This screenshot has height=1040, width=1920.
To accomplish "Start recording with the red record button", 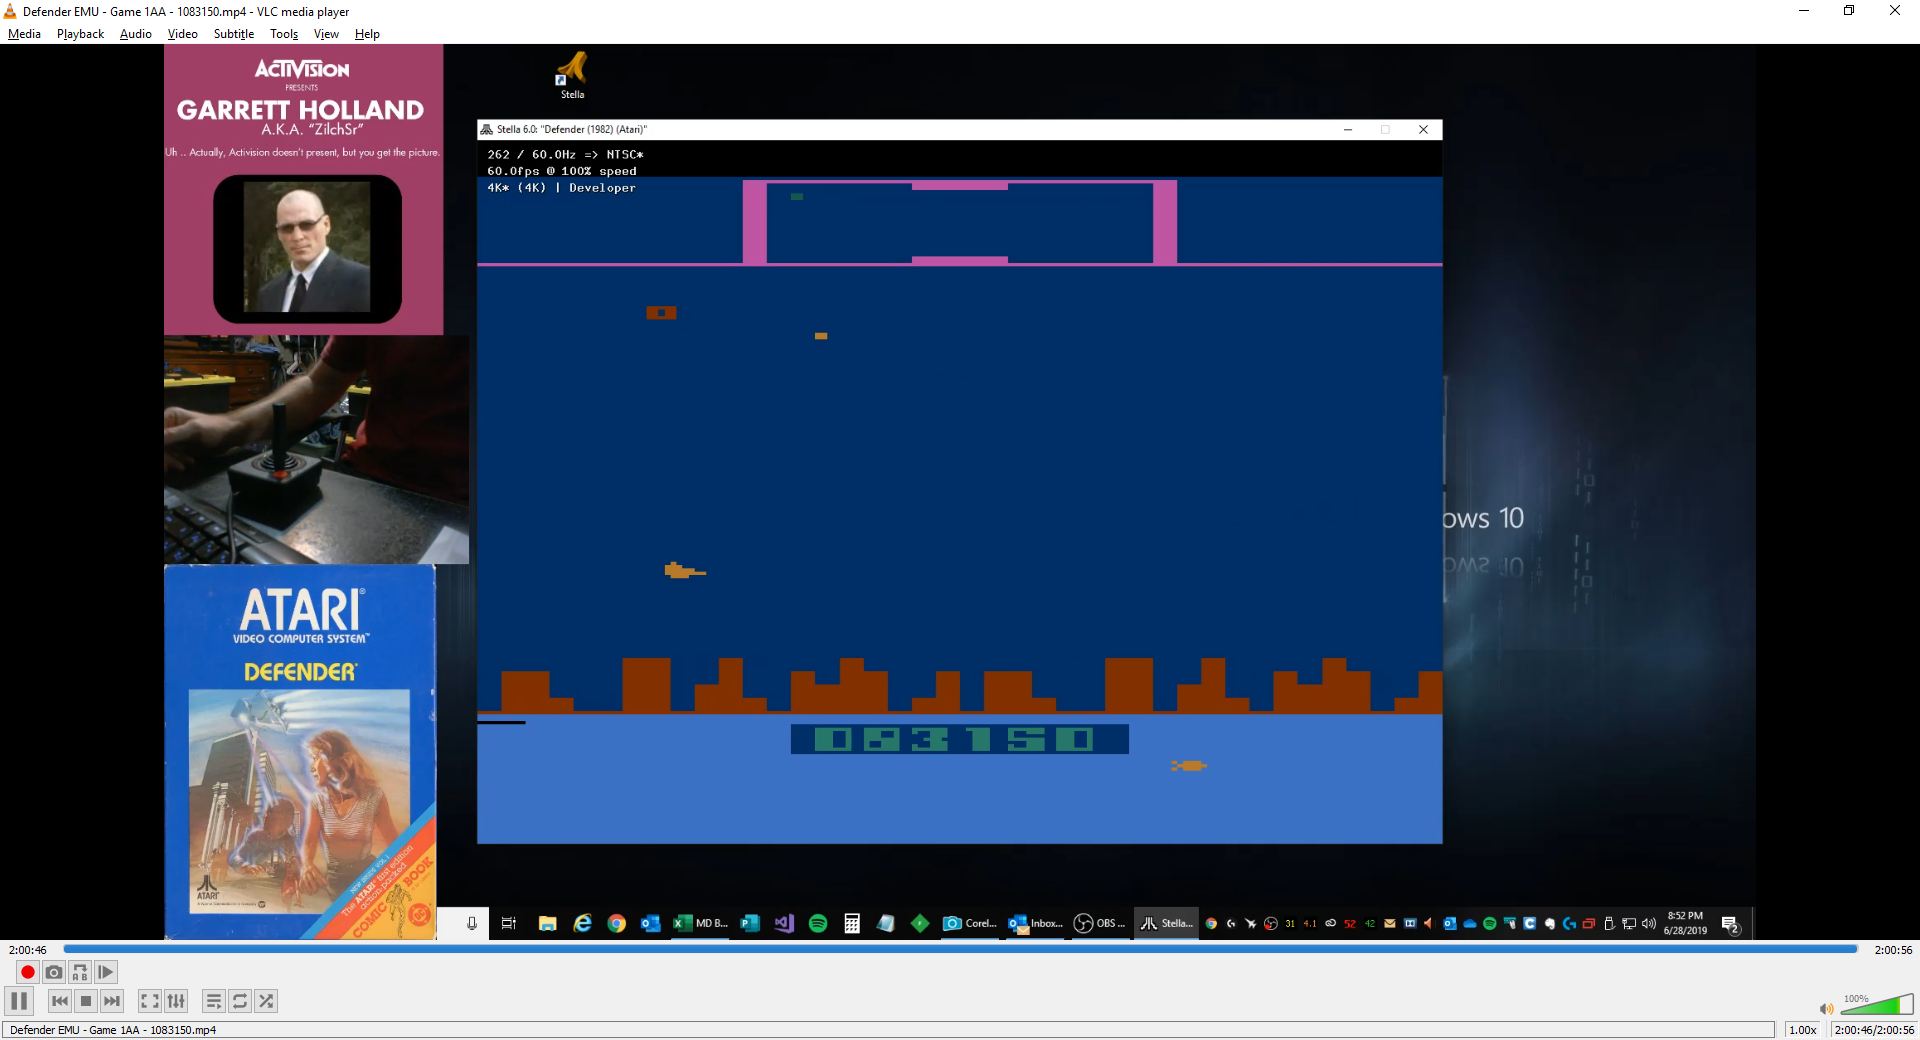I will 28,972.
